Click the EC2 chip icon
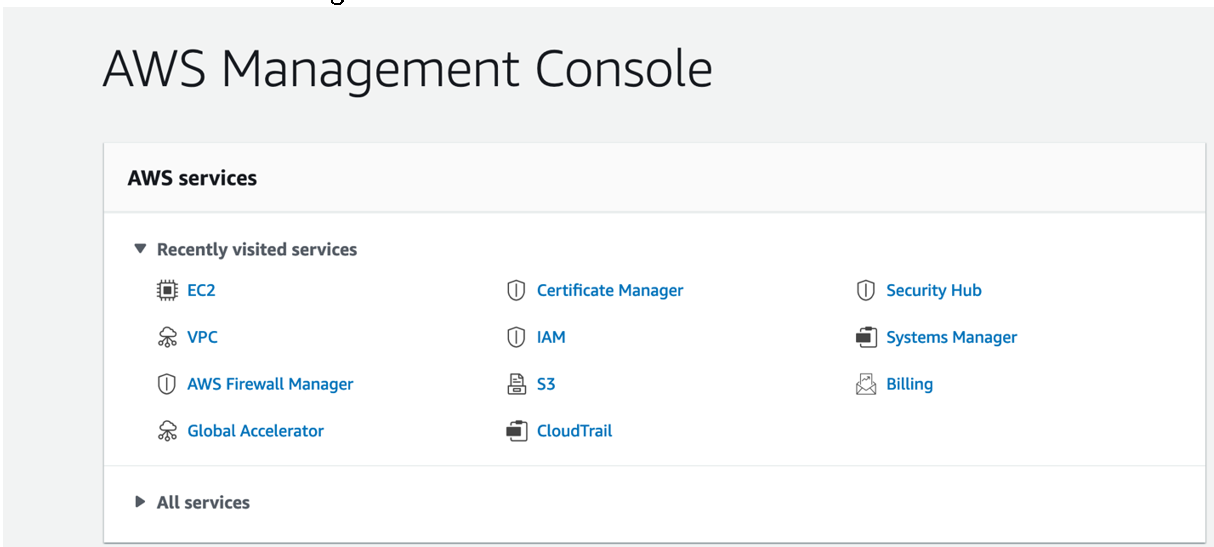 tap(167, 291)
